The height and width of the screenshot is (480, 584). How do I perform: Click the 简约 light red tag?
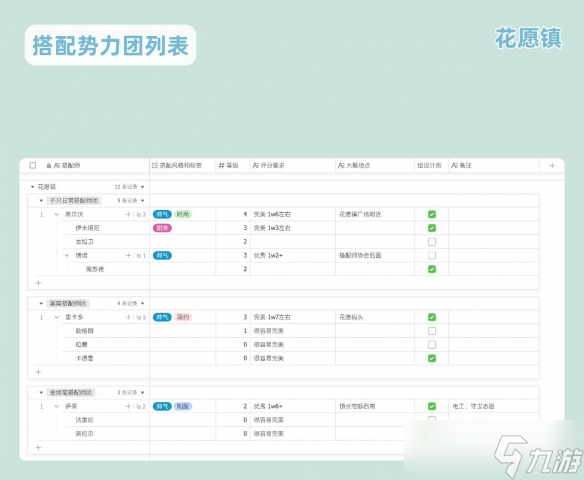(x=182, y=317)
